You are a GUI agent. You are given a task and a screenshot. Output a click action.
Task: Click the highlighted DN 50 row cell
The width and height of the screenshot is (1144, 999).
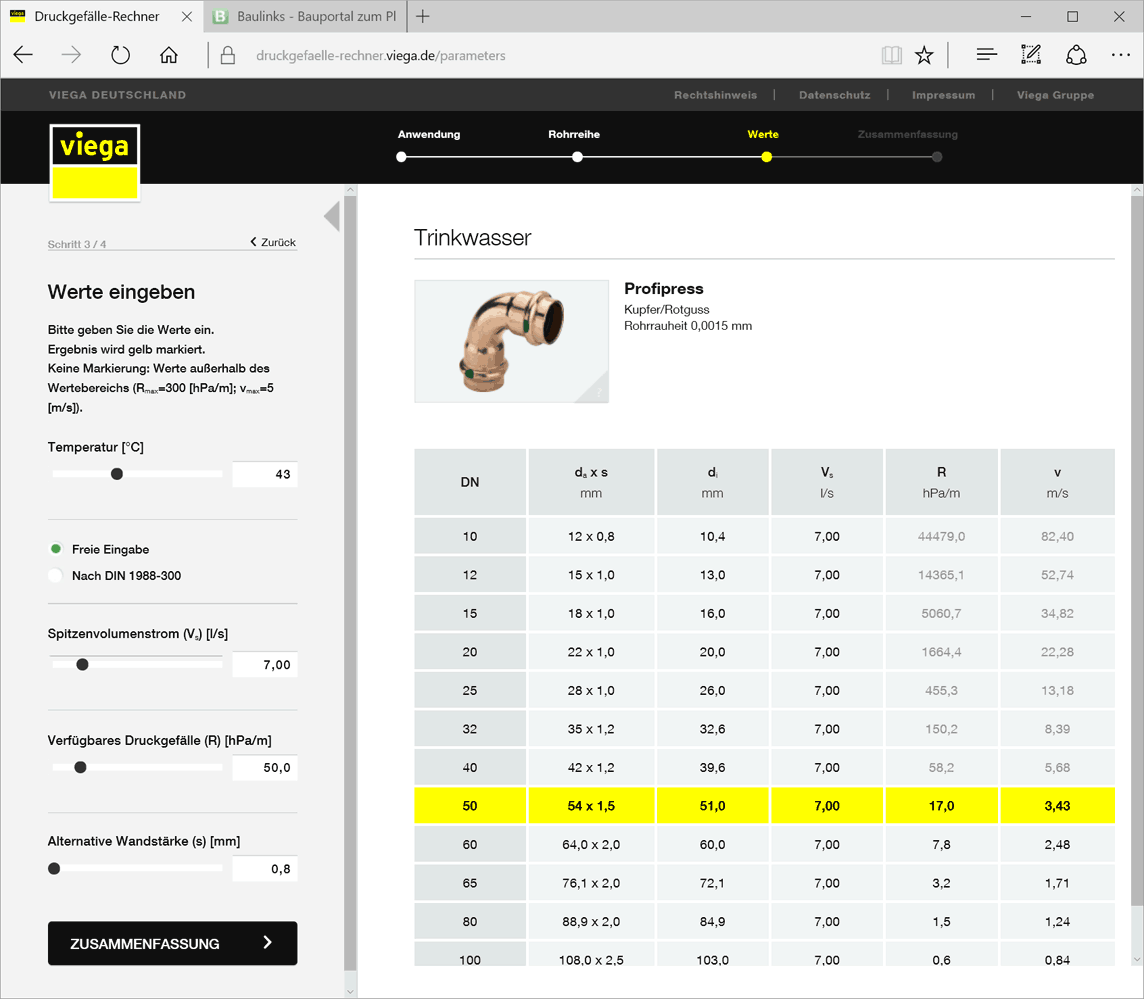click(x=470, y=806)
